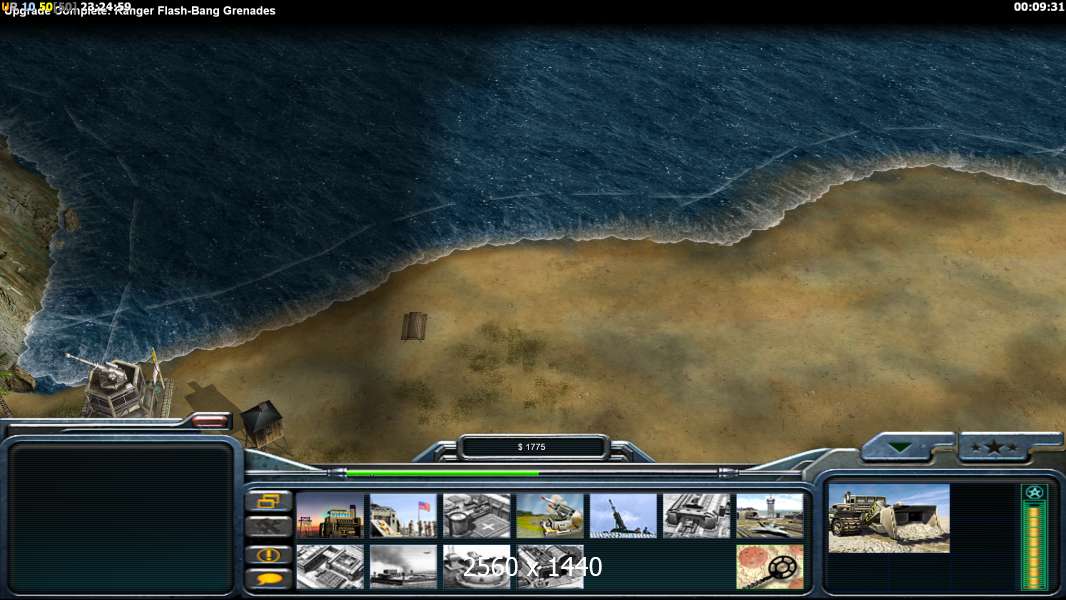The image size is (1066, 600).
Task: Select the supply crate on the beach
Action: point(414,326)
